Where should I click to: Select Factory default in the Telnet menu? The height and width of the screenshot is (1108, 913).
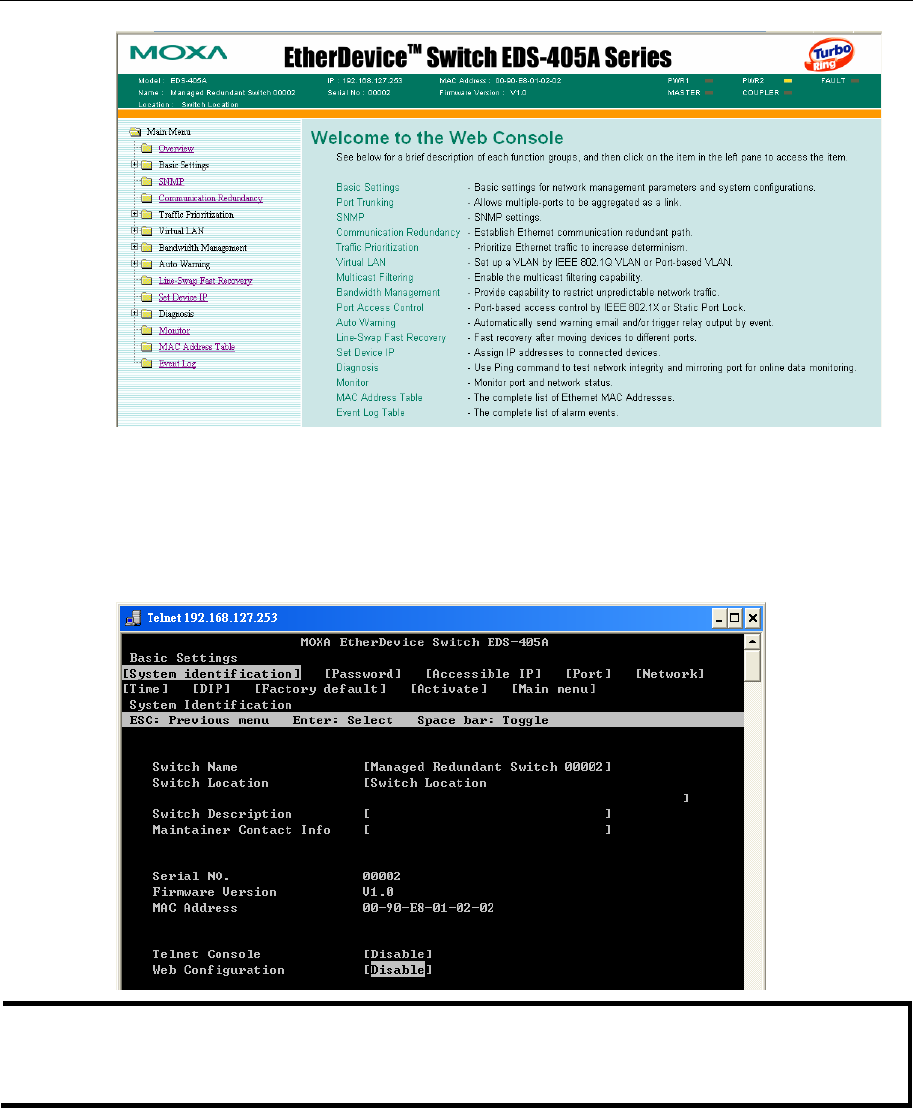320,689
